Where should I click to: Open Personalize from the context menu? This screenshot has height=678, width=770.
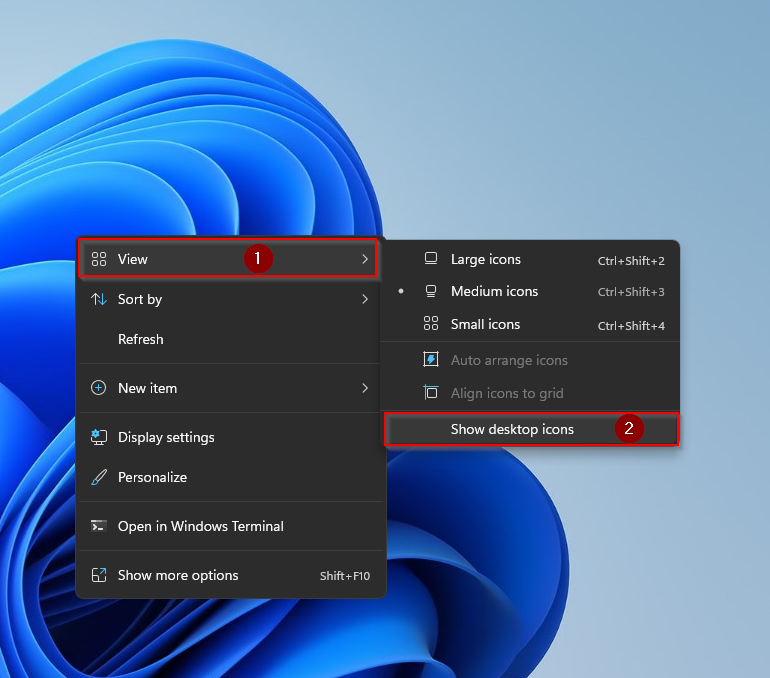(x=152, y=477)
